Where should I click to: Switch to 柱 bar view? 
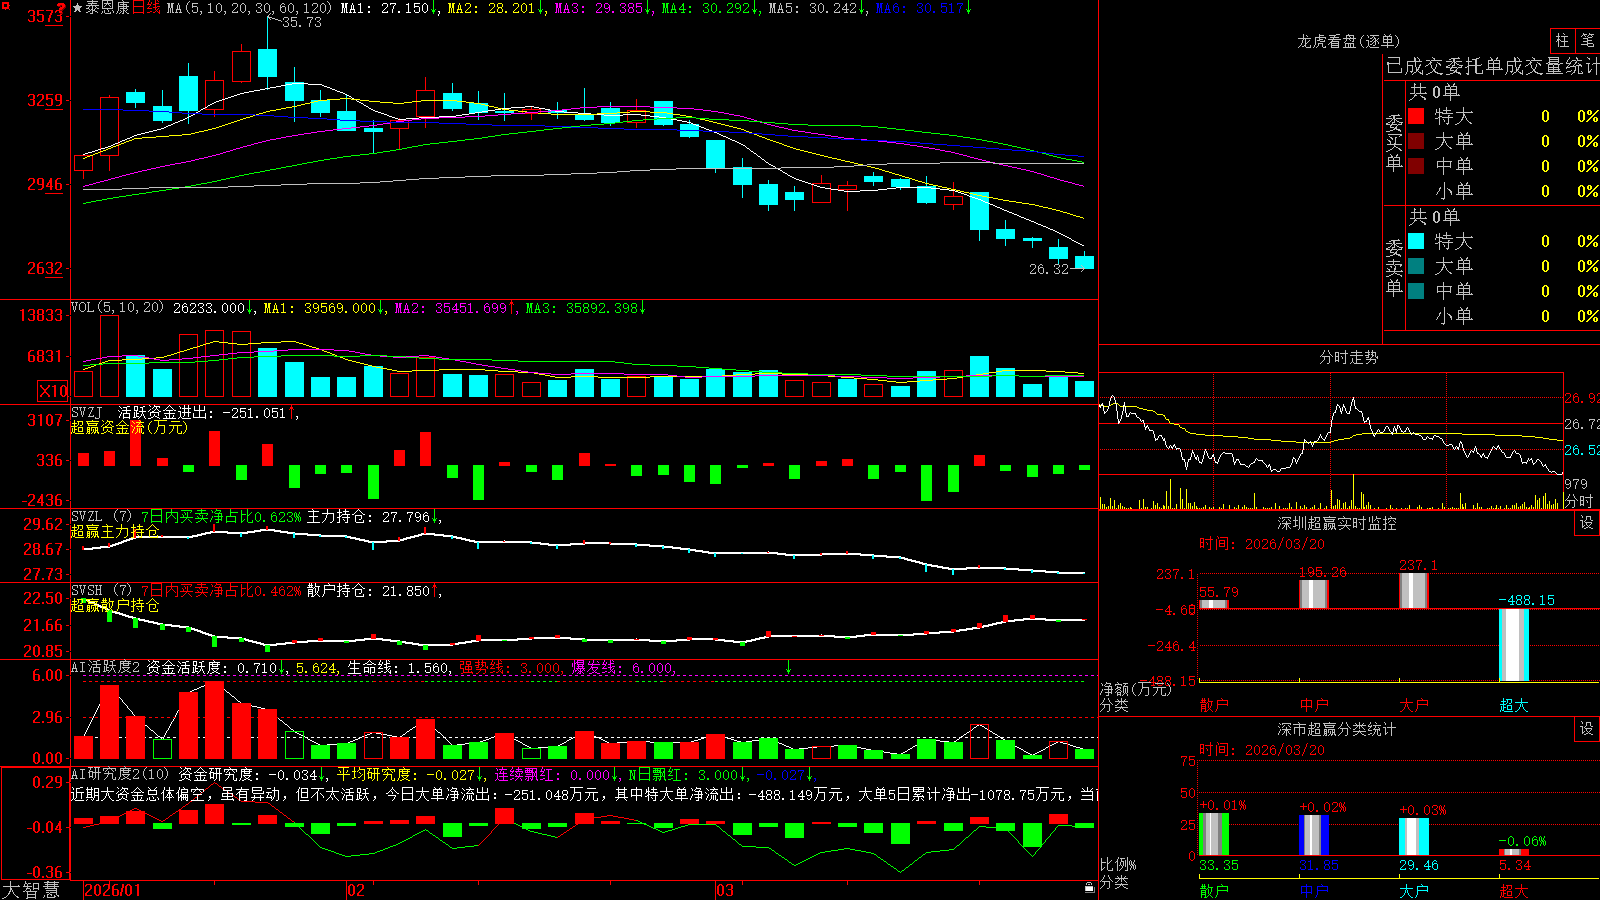[1562, 41]
